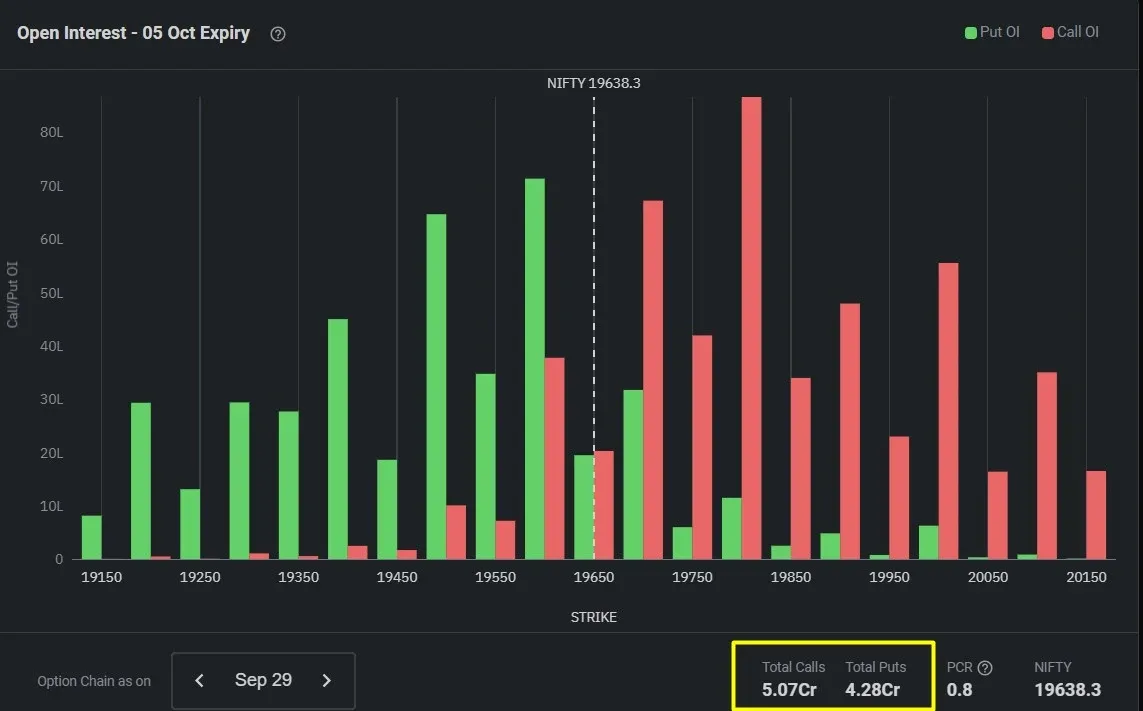Screen dimensions: 1143x711
Task: Click the red Call OI bar at 19900
Action: coord(850,432)
